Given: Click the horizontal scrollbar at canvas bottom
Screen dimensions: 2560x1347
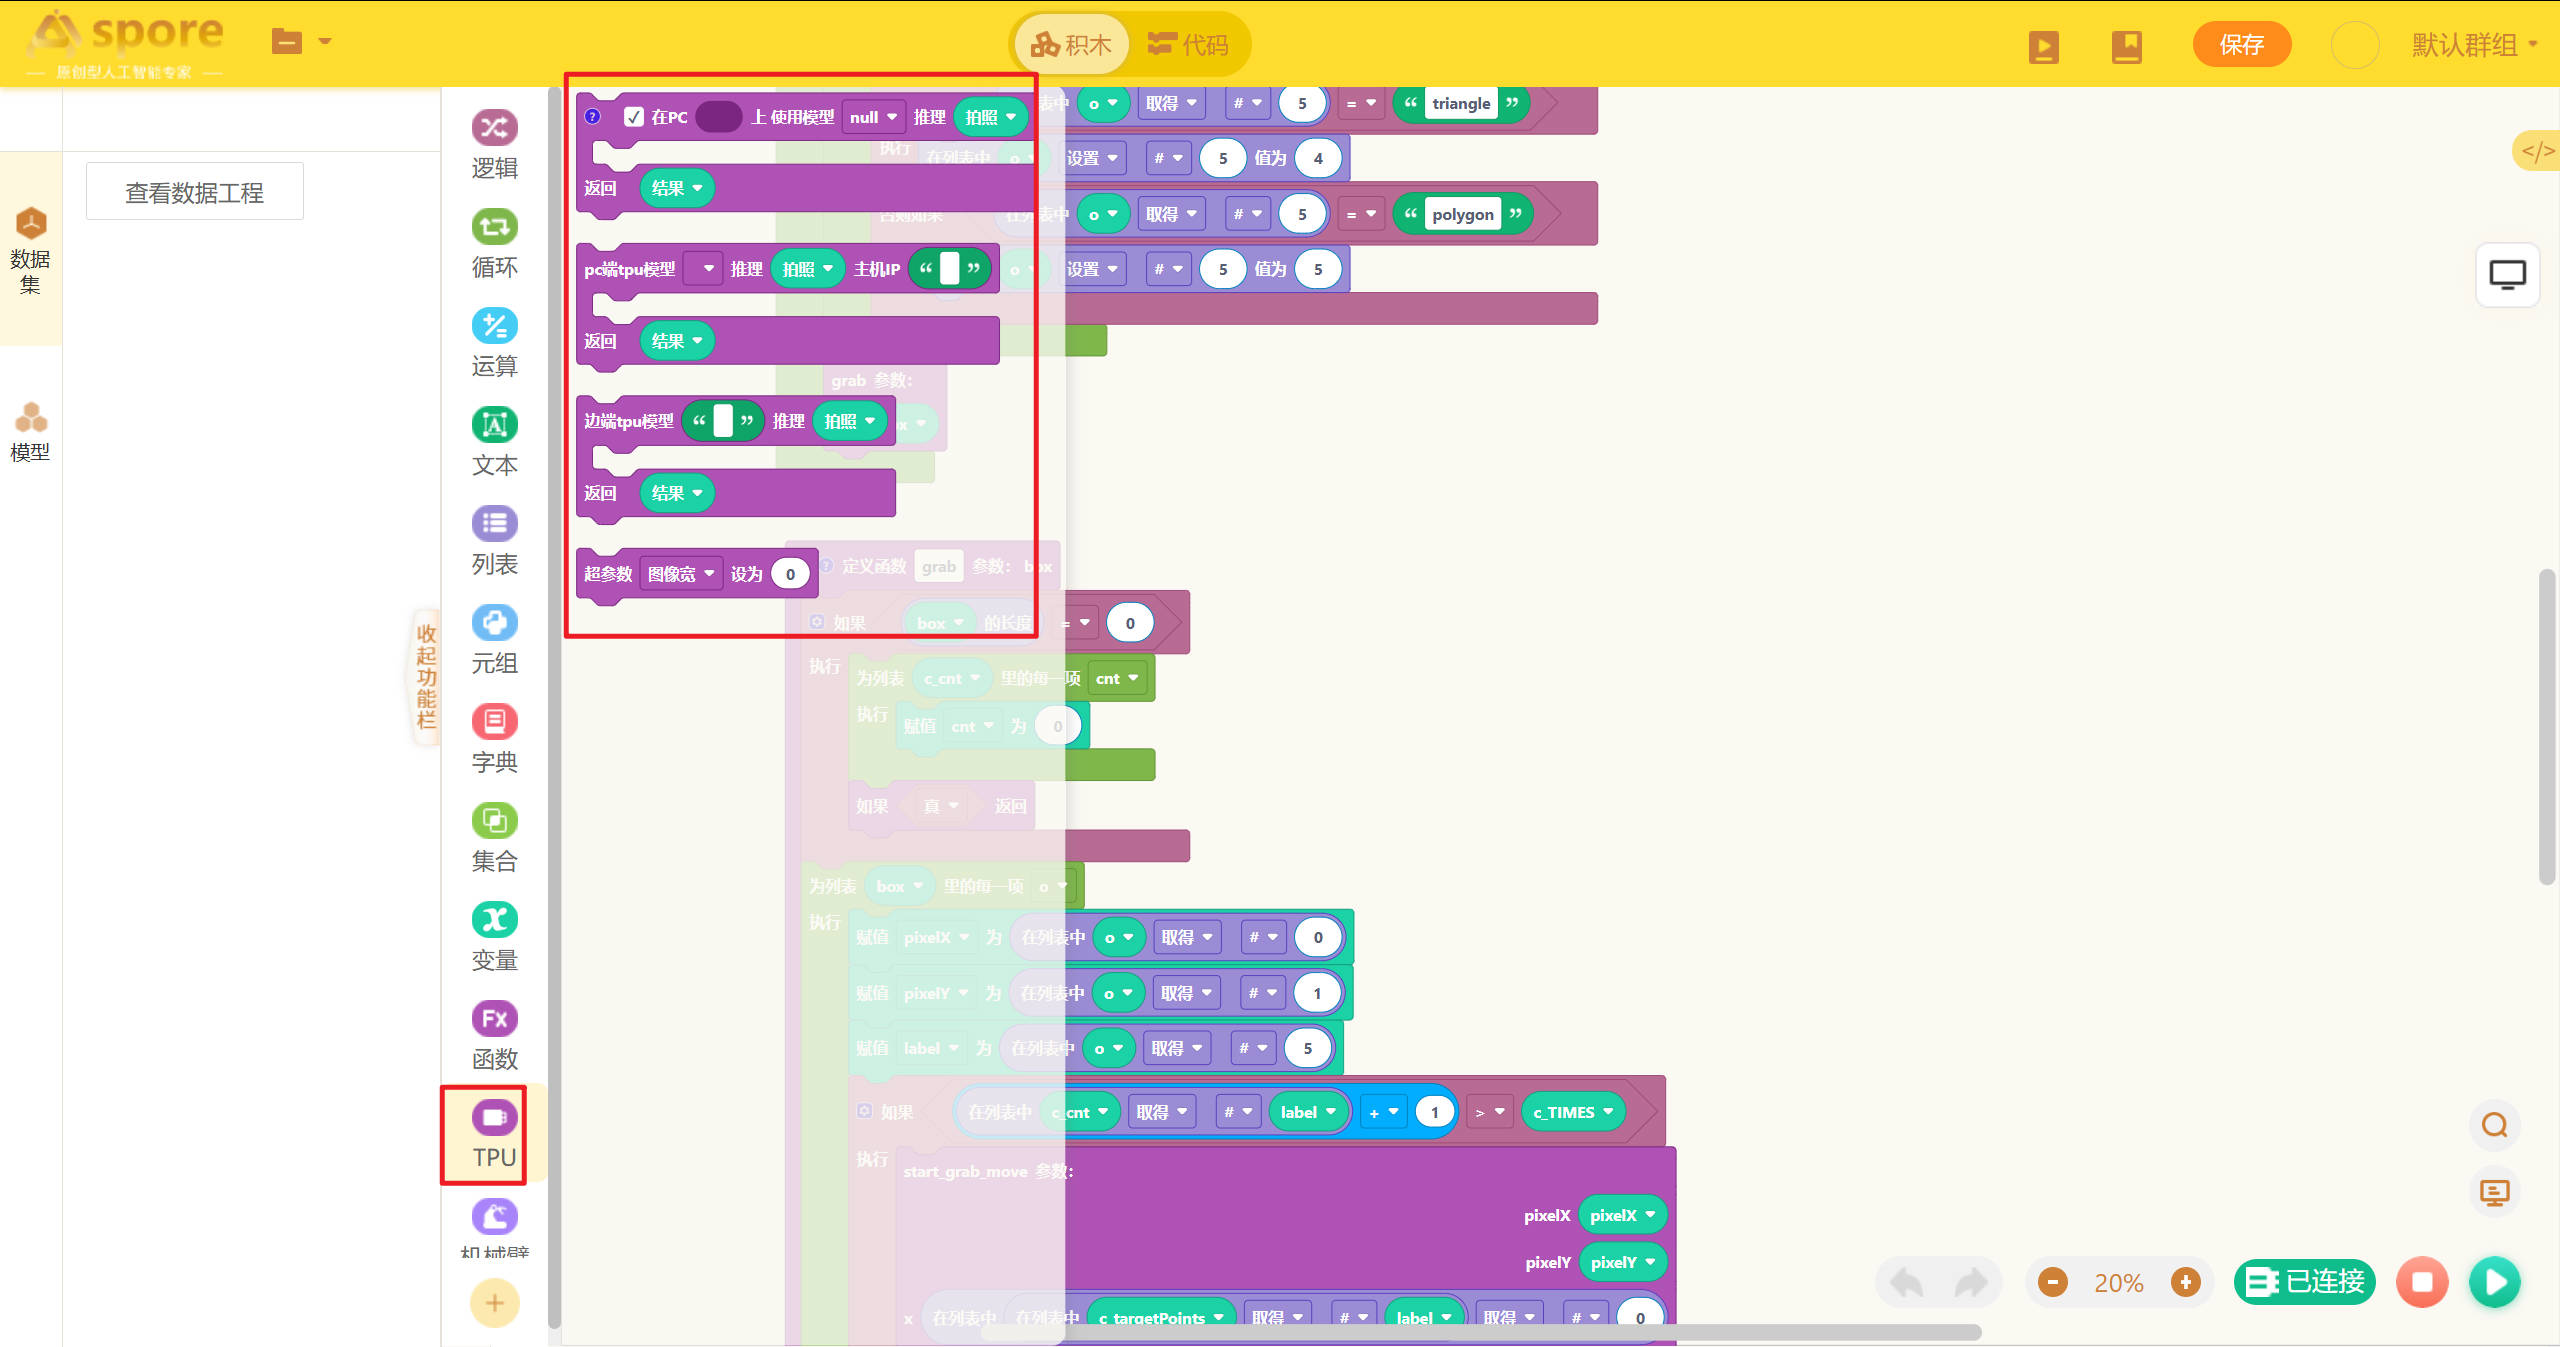Looking at the screenshot, I should point(1480,1332).
